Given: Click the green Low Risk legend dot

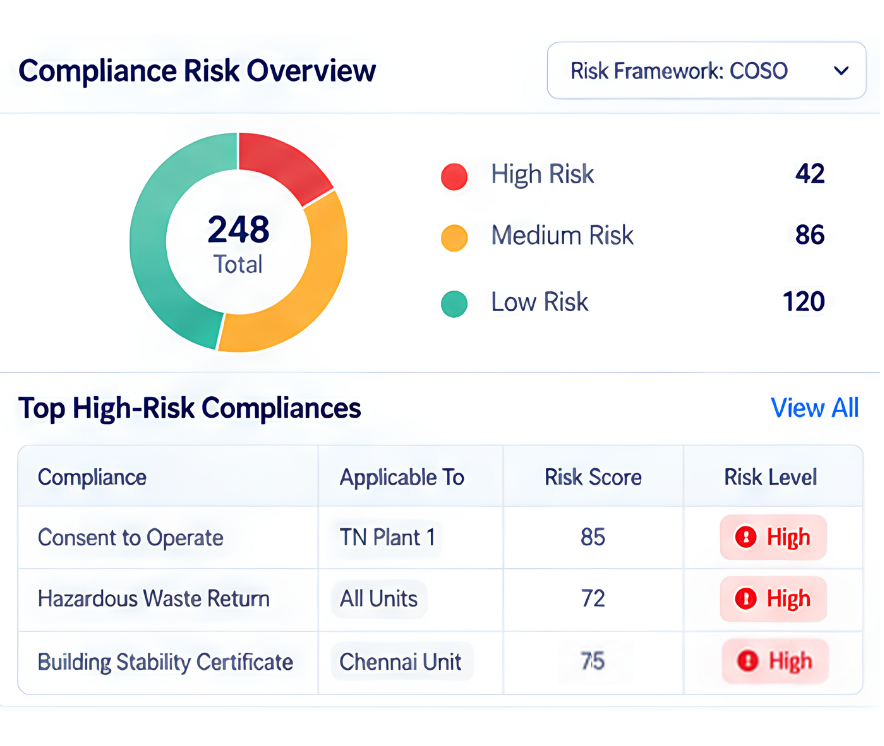Looking at the screenshot, I should point(454,304).
